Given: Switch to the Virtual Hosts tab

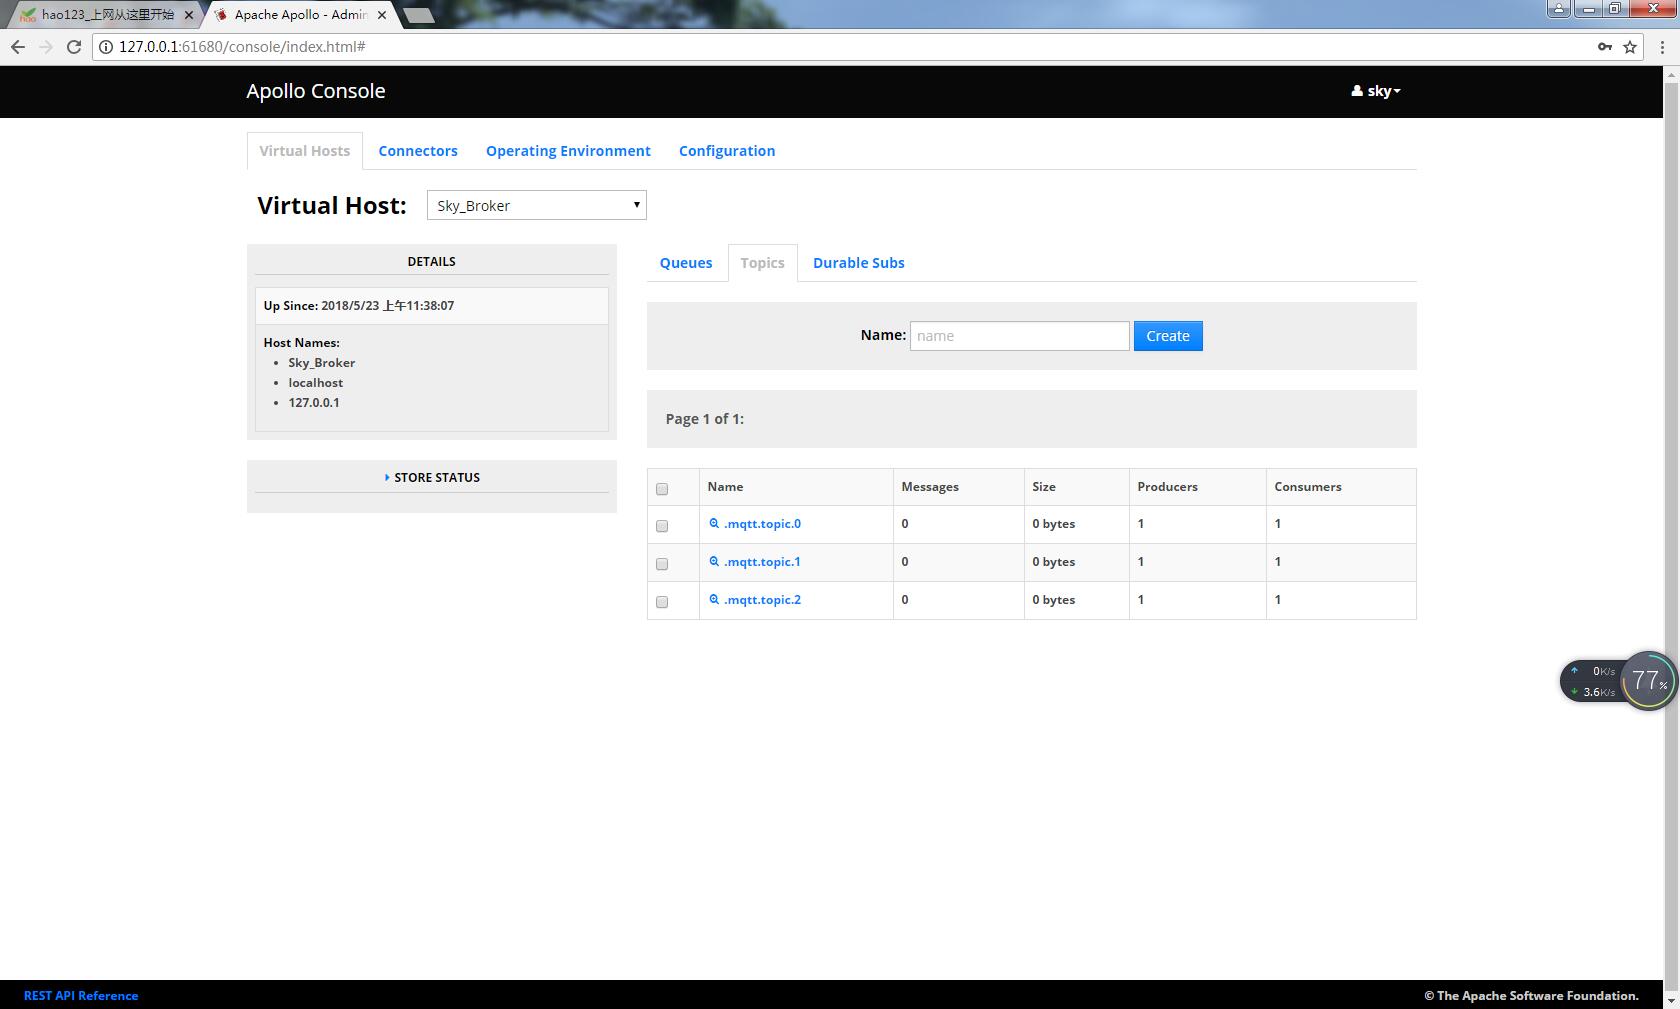Looking at the screenshot, I should click(305, 150).
